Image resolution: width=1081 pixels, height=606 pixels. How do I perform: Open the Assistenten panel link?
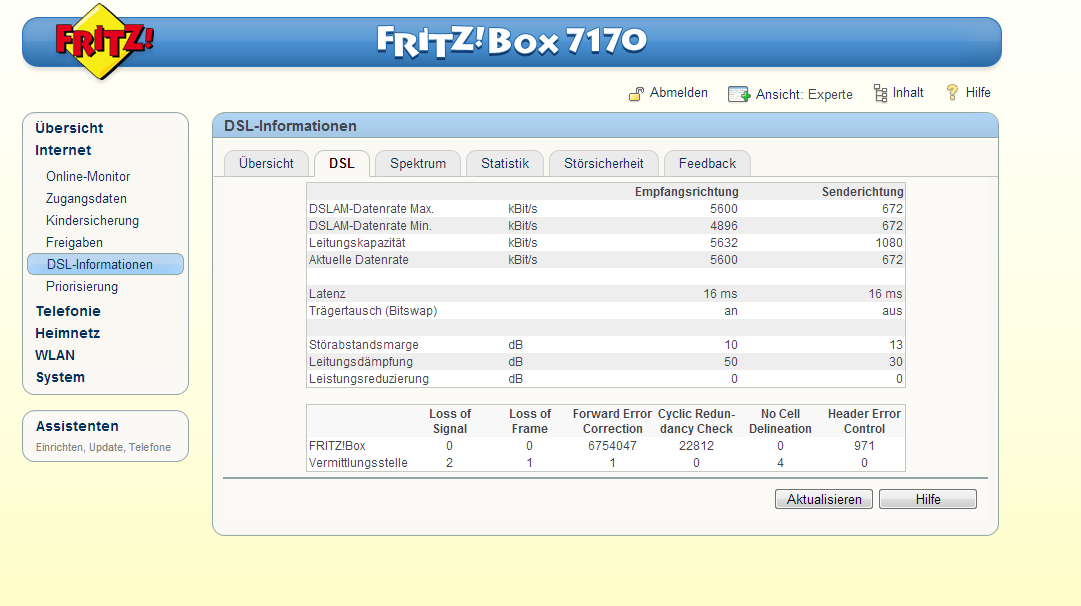pyautogui.click(x=77, y=426)
